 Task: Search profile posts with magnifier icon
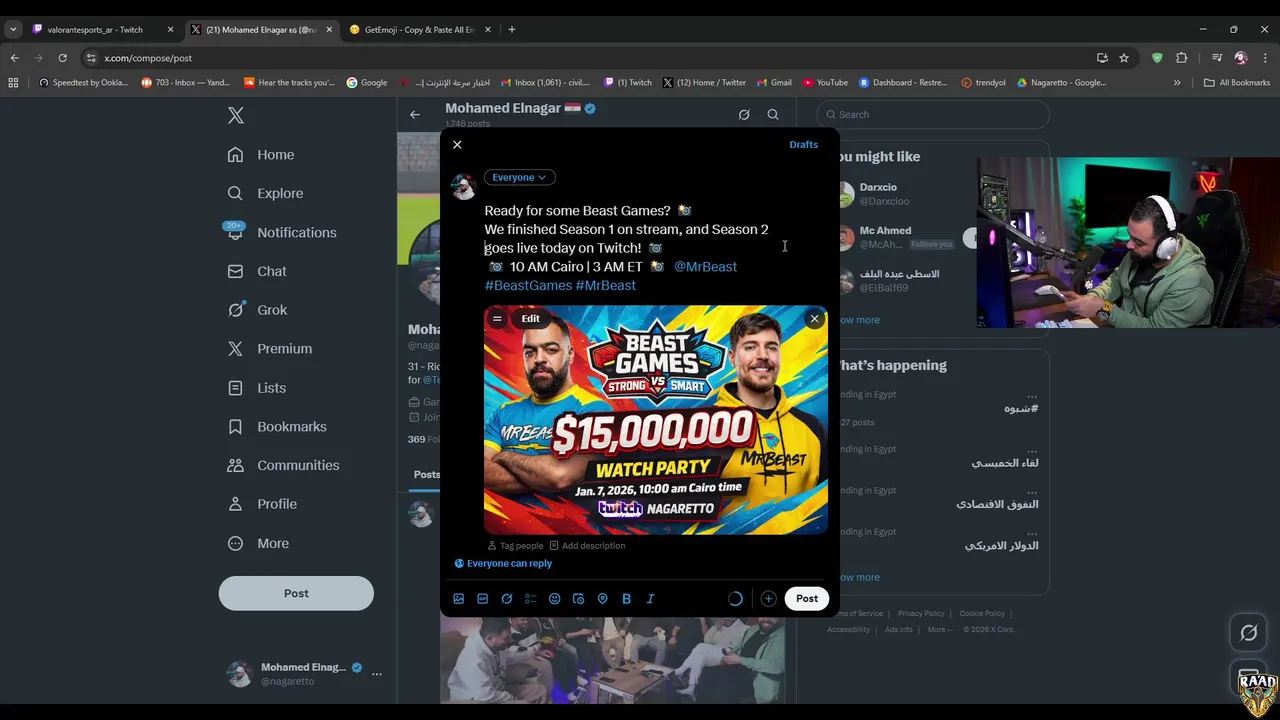point(773,114)
